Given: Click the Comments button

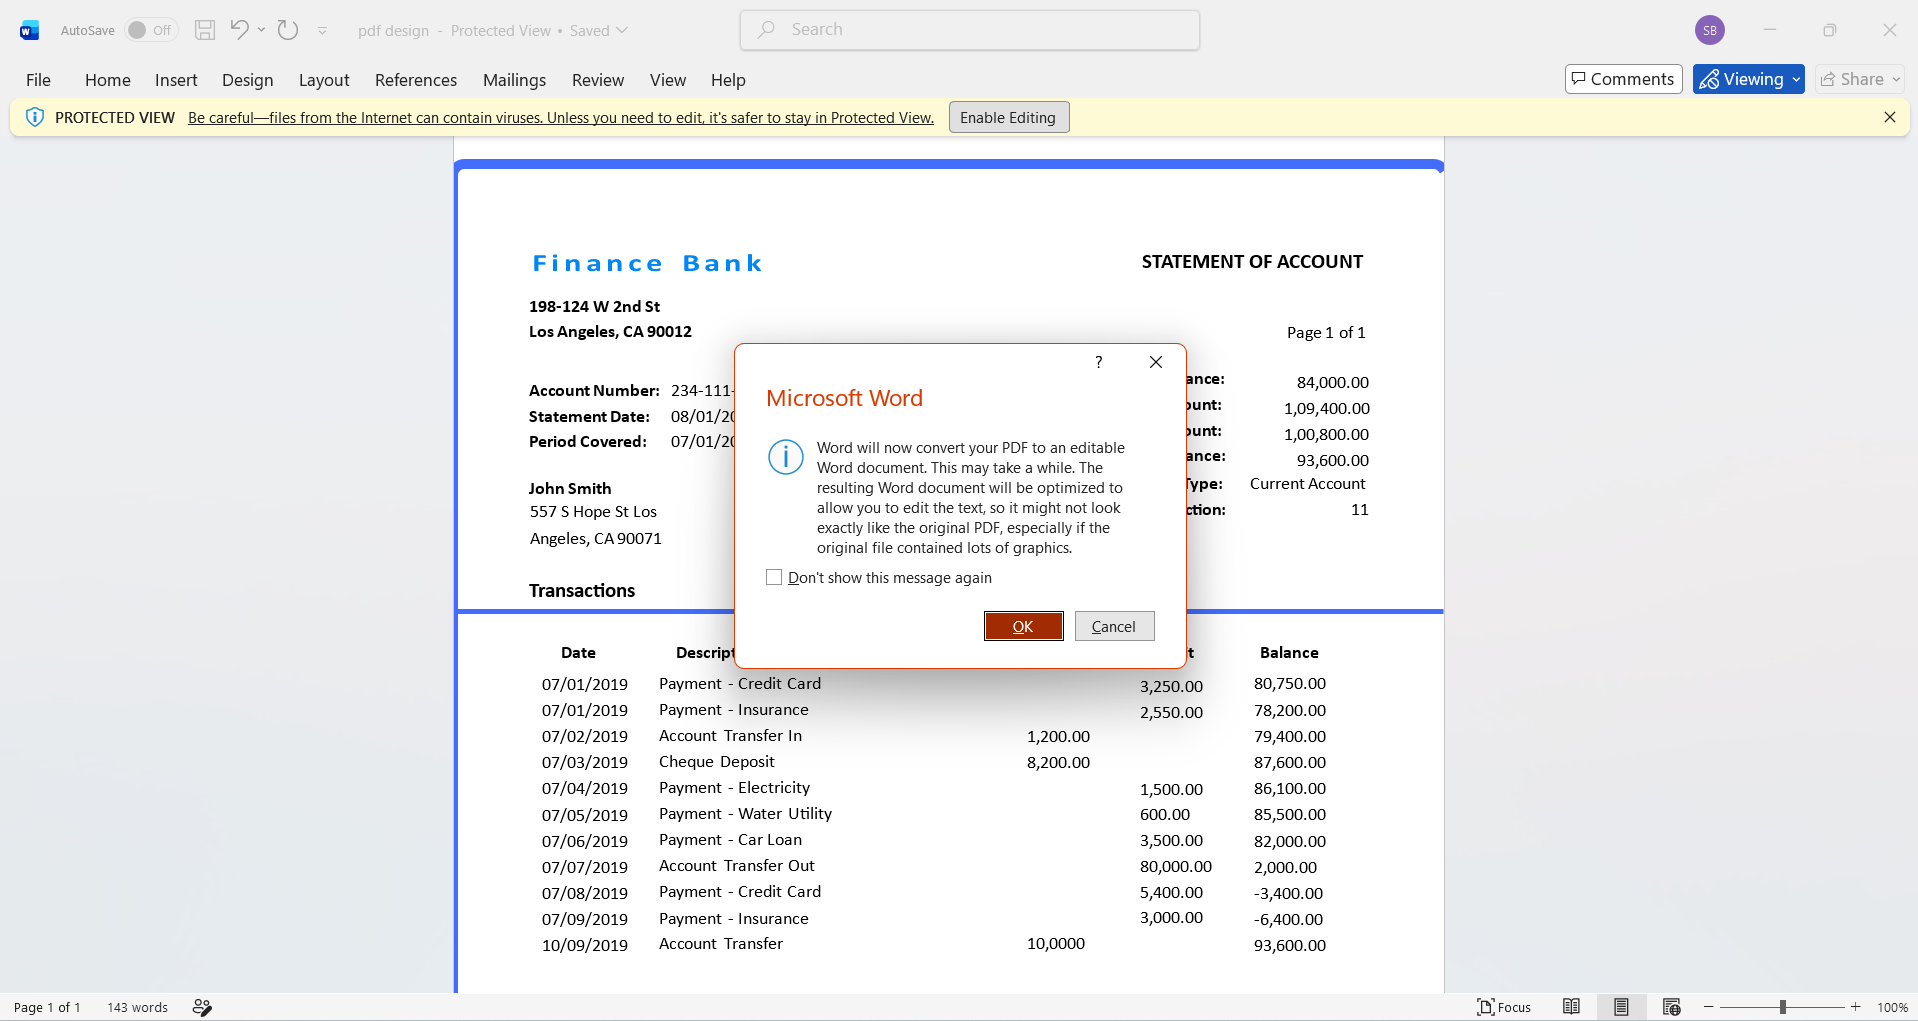Looking at the screenshot, I should 1623,79.
